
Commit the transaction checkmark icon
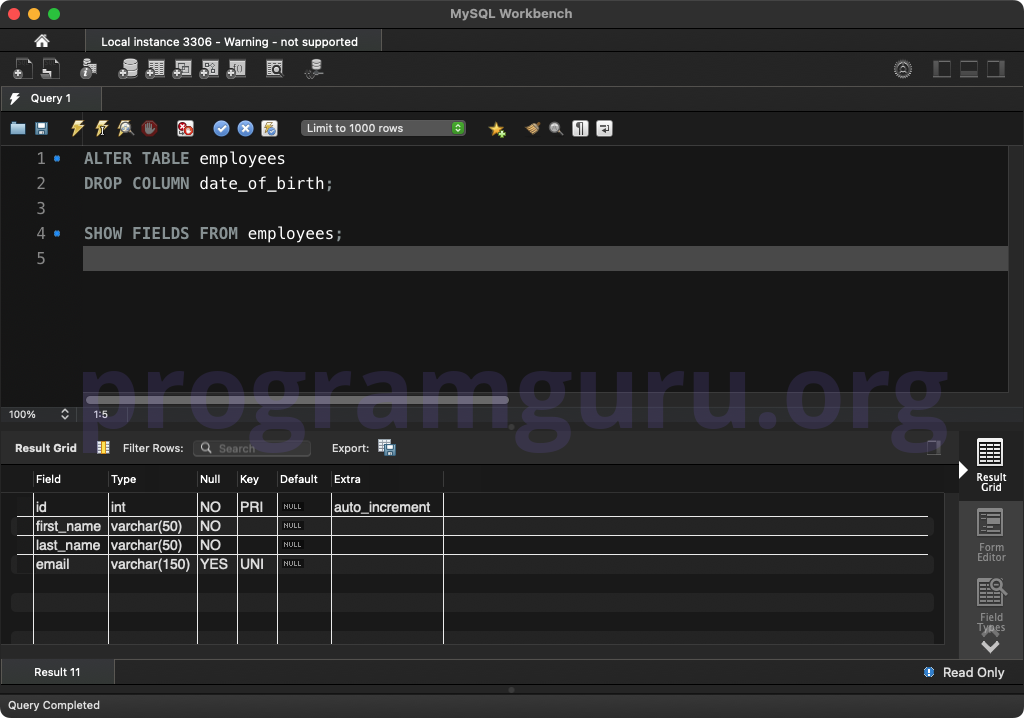click(x=221, y=128)
